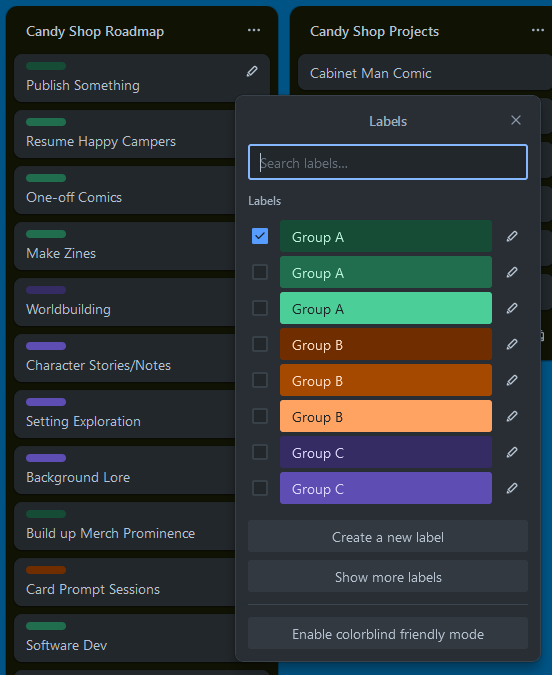Show more labels in the list
The width and height of the screenshot is (552, 675).
(x=388, y=576)
